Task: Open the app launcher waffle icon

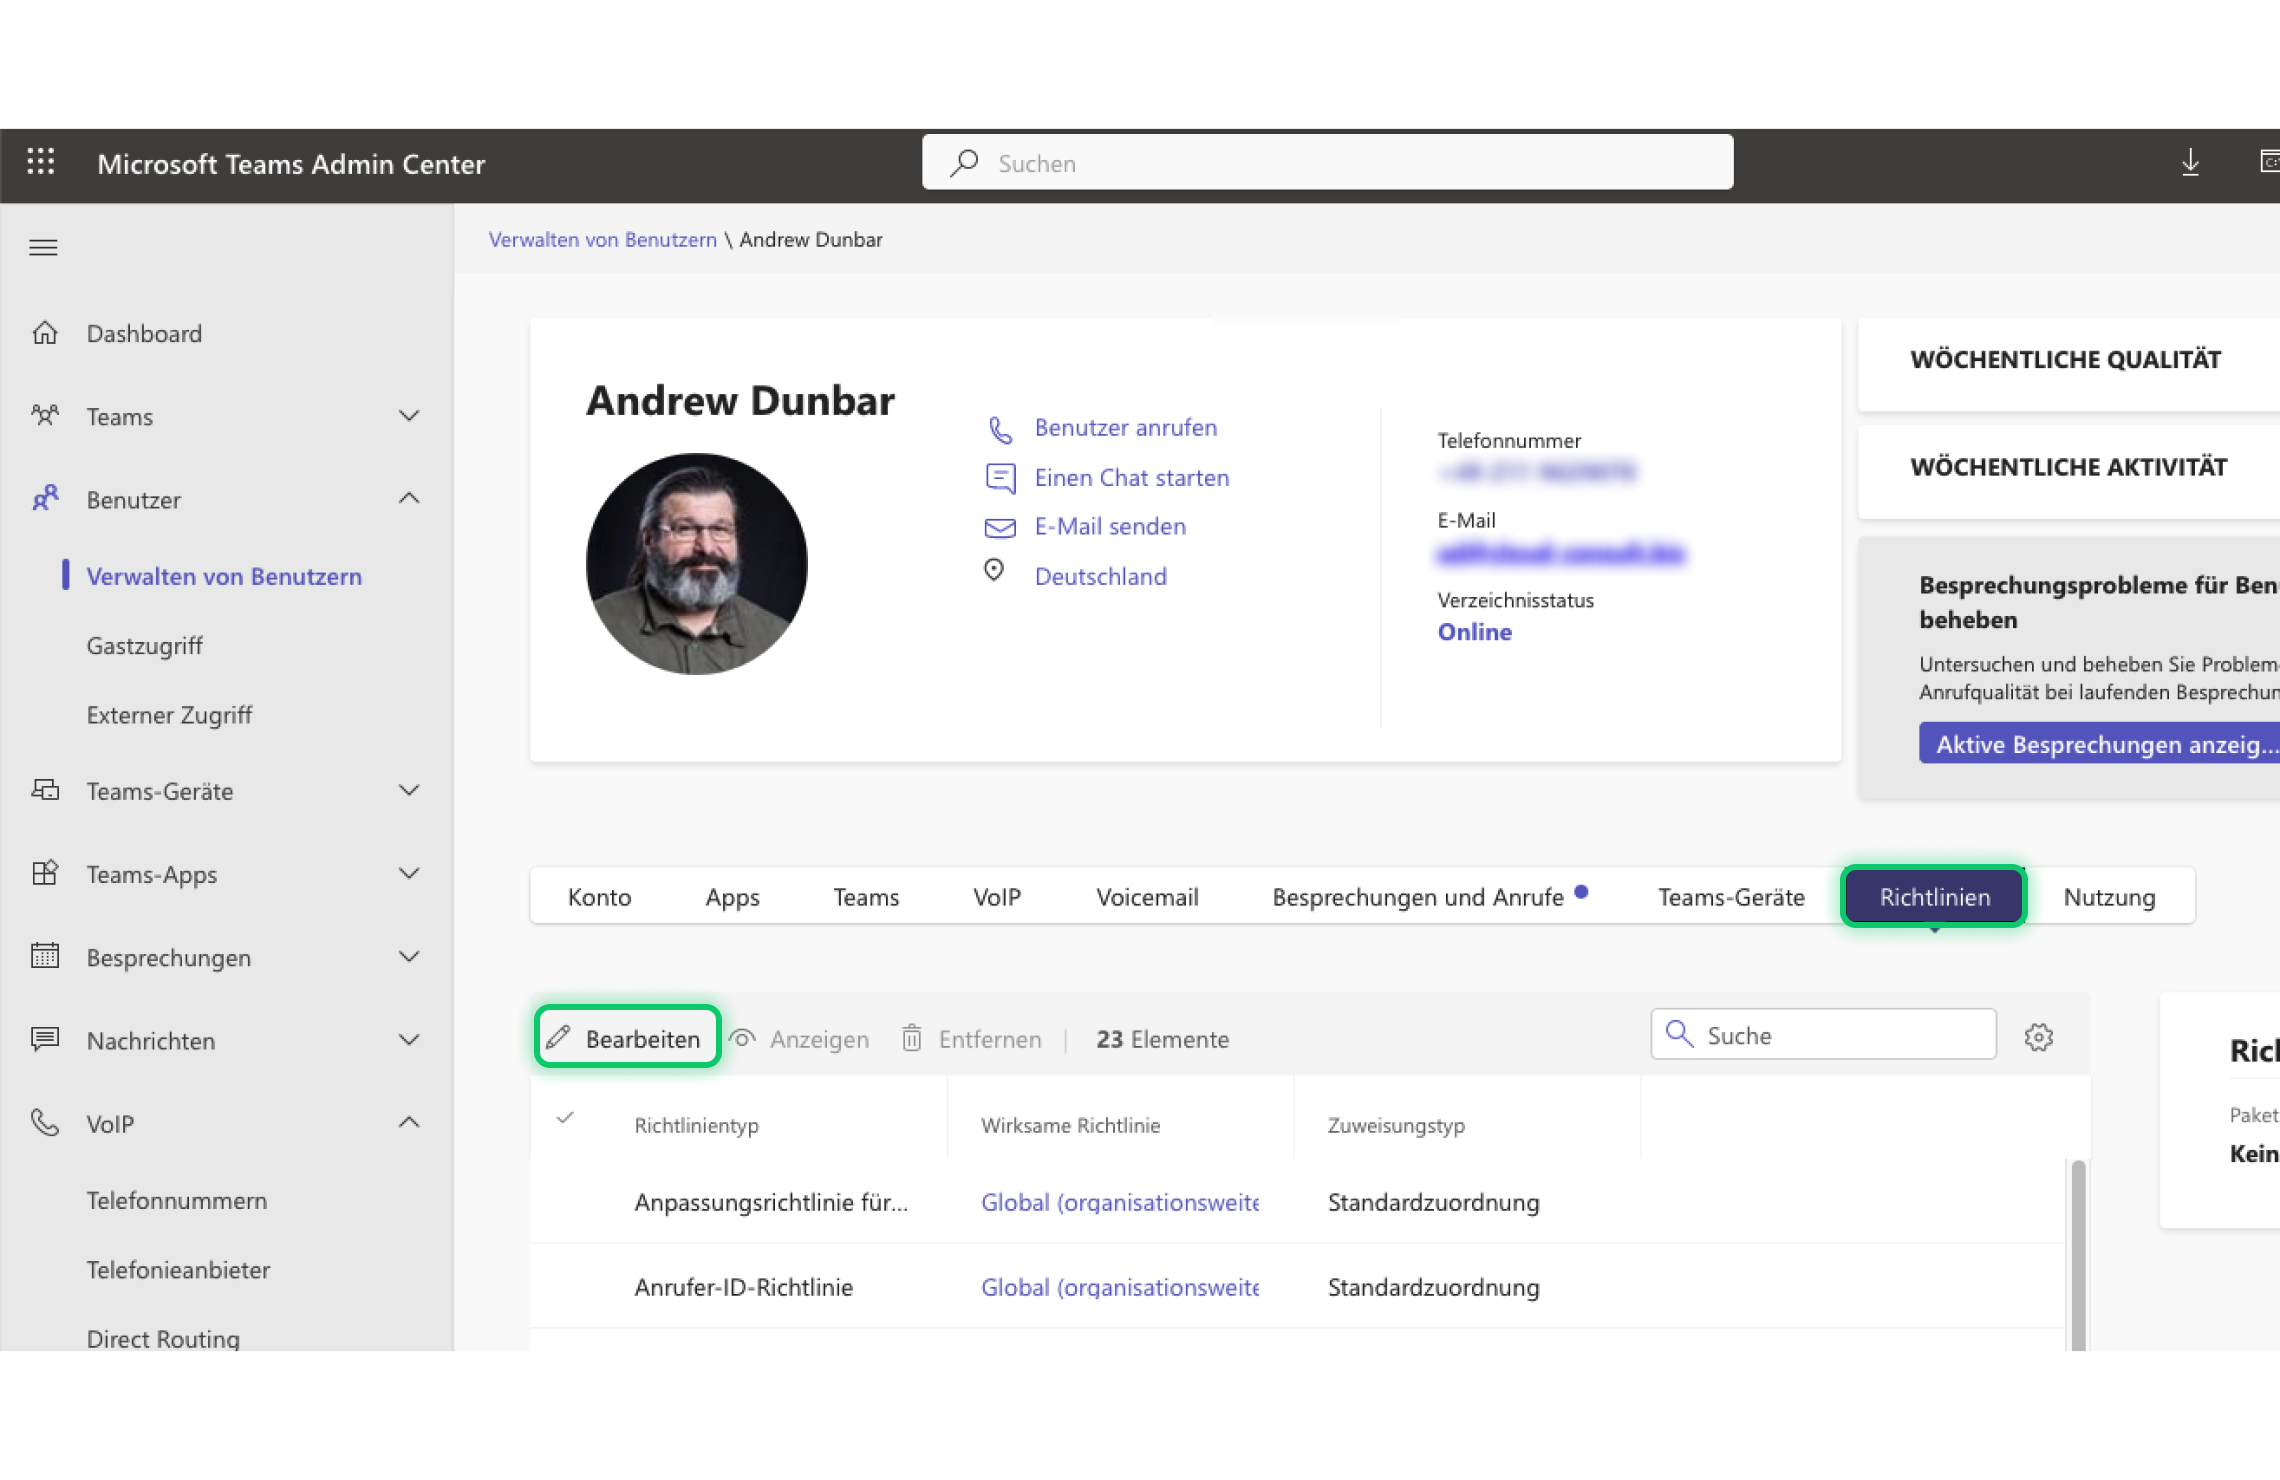Action: 41,162
